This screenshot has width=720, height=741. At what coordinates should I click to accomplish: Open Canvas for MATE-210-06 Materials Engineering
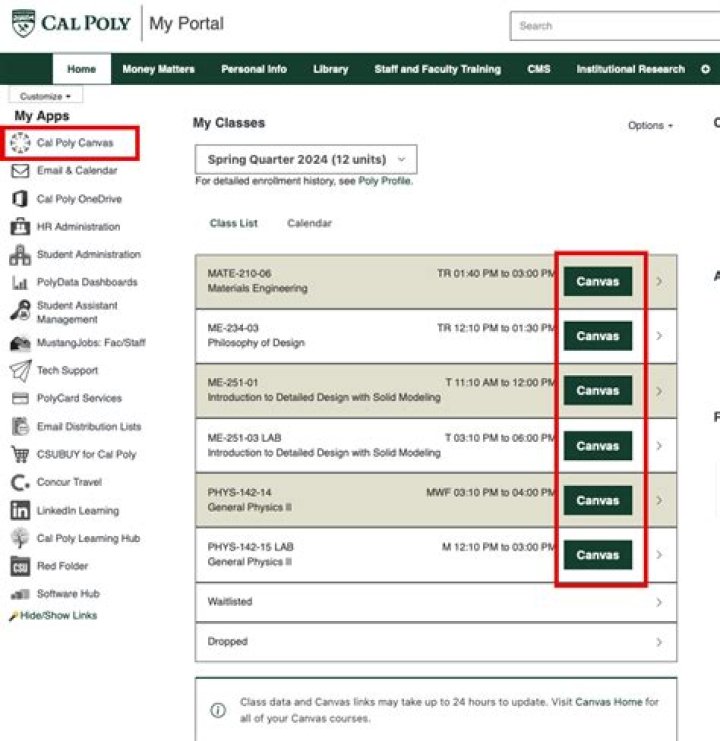pyautogui.click(x=598, y=282)
